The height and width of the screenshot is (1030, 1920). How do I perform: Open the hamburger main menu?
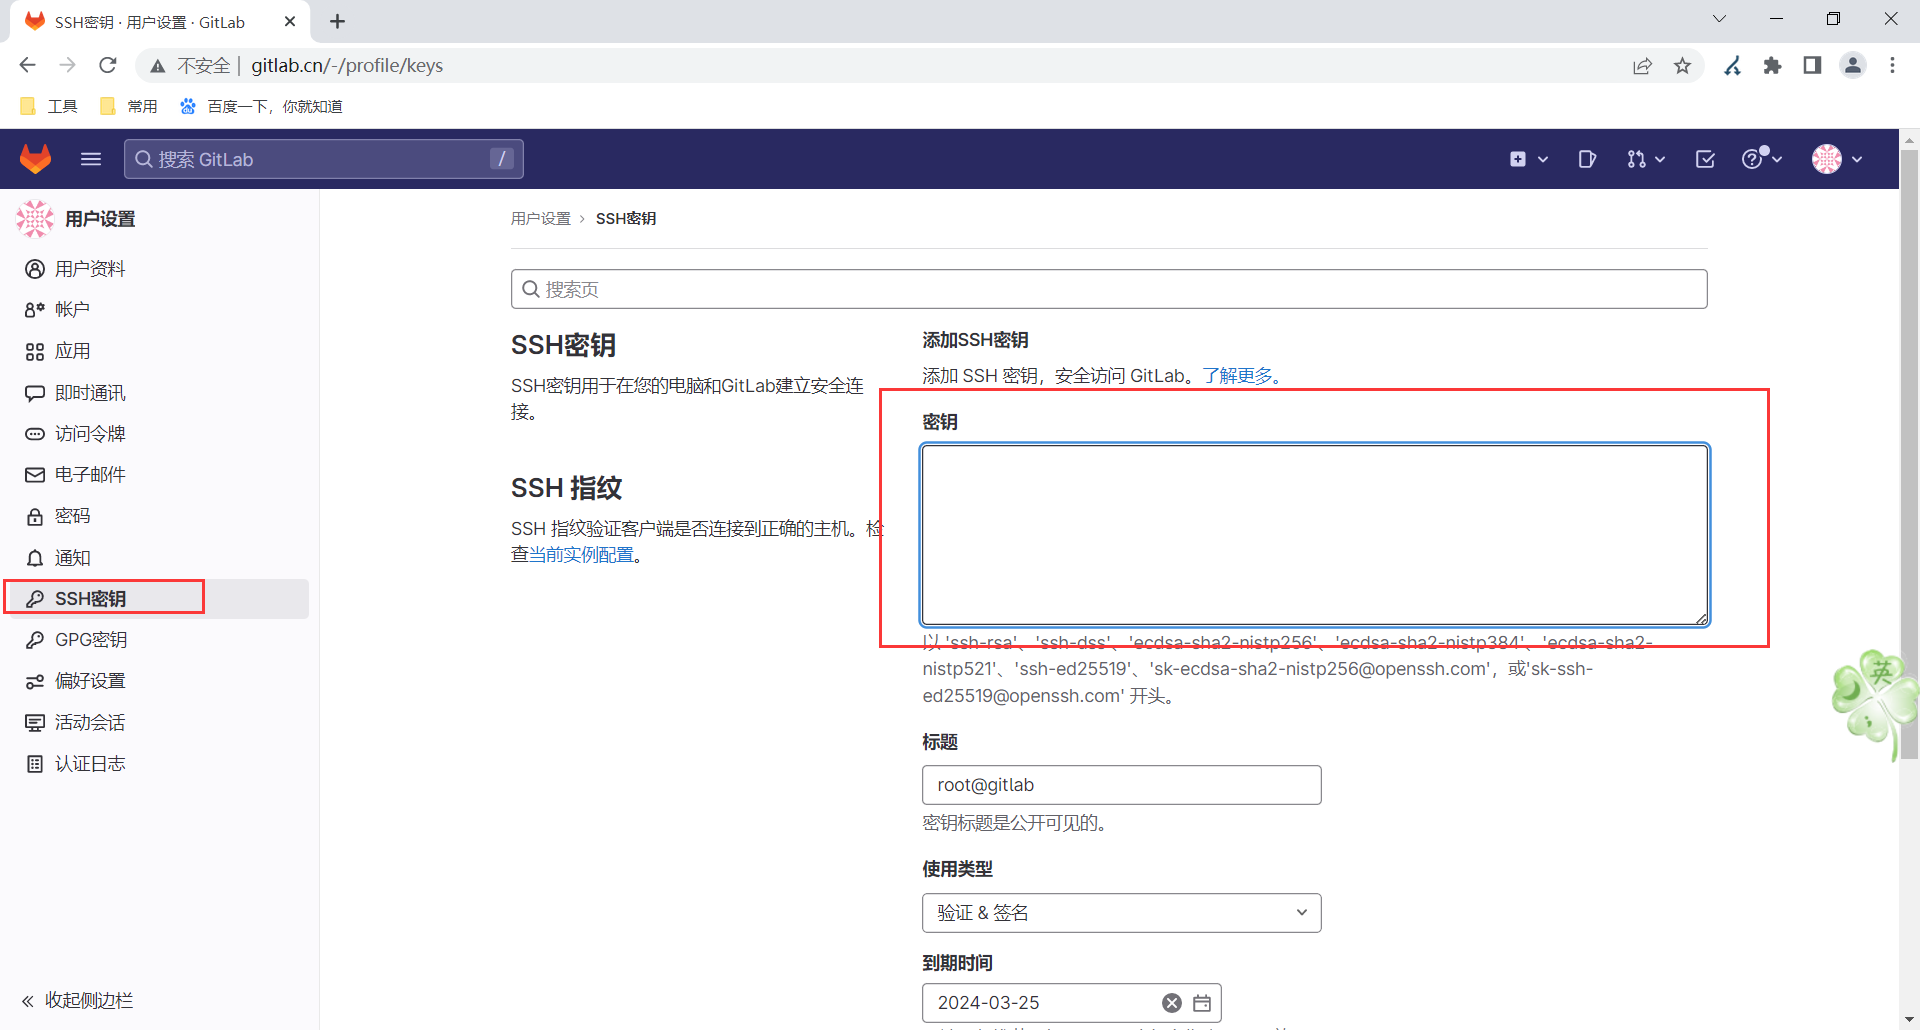pyautogui.click(x=91, y=159)
